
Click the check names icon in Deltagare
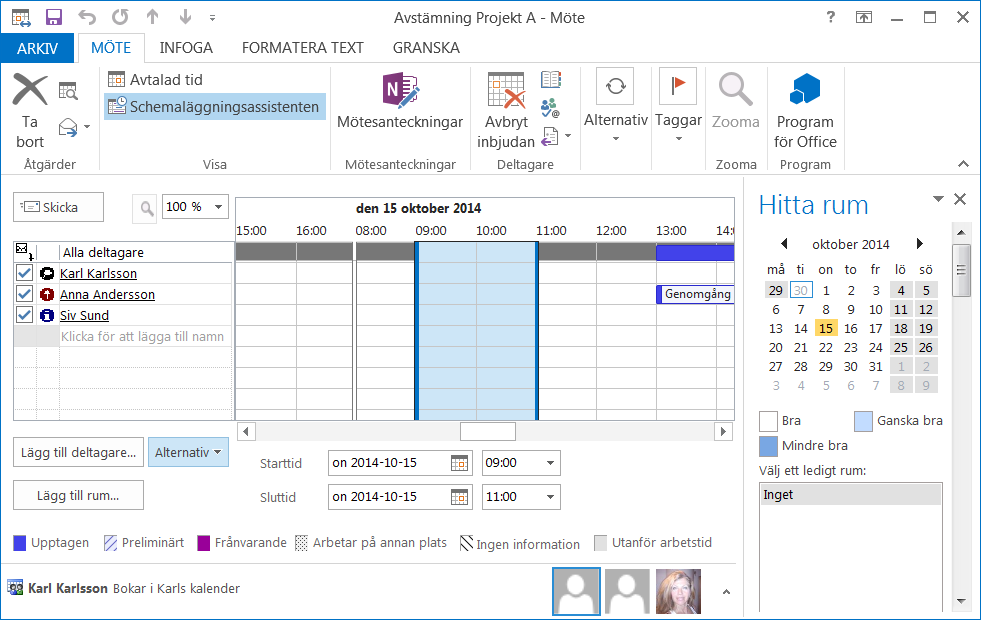[x=551, y=108]
